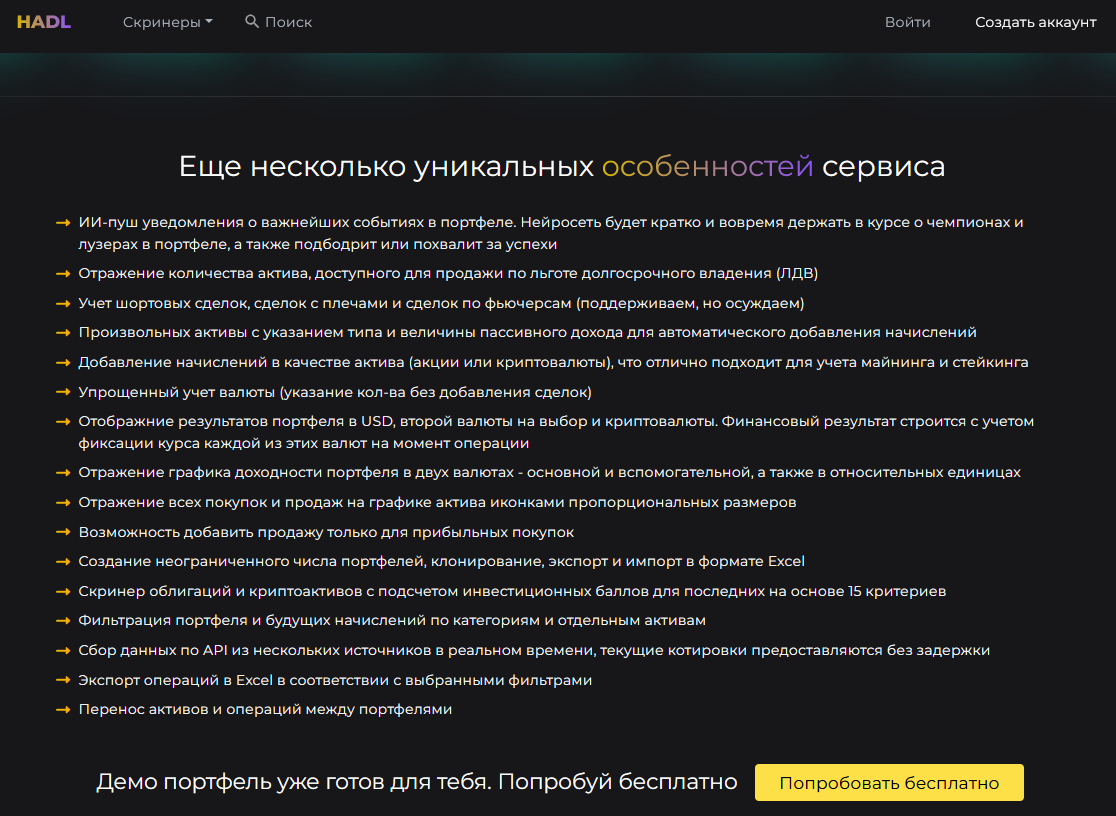Click the colored word особенностей in heading
This screenshot has width=1116, height=816.
pyautogui.click(x=707, y=166)
